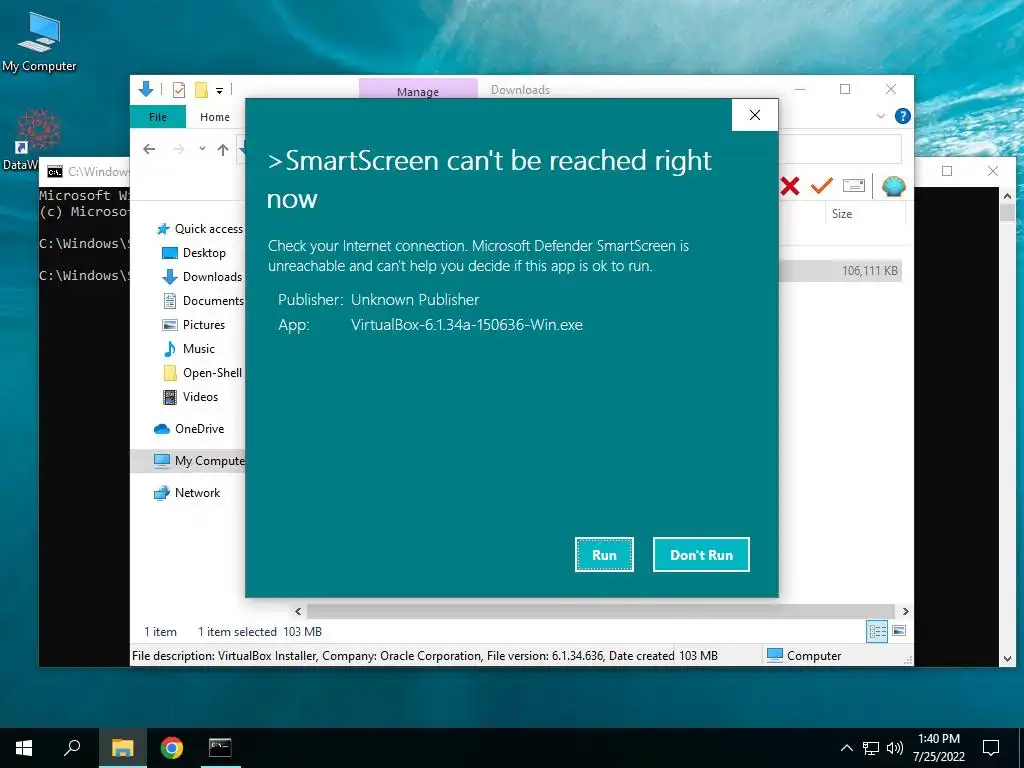Go back in File Explorer

[x=150, y=149]
